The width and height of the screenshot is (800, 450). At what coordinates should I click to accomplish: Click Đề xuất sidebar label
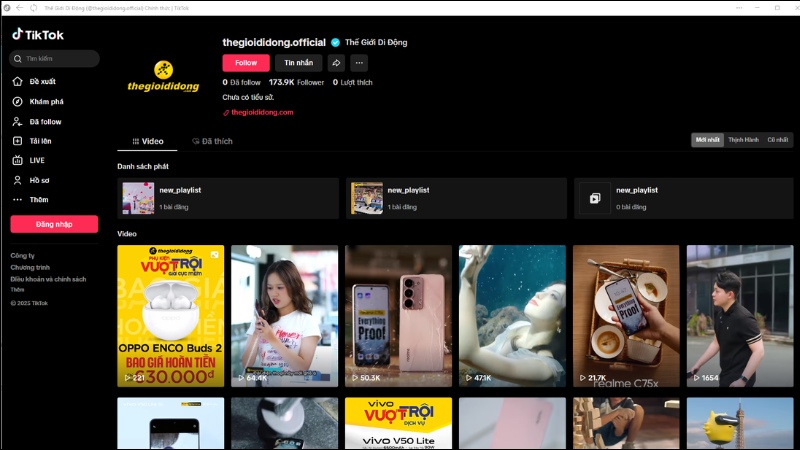tap(42, 82)
